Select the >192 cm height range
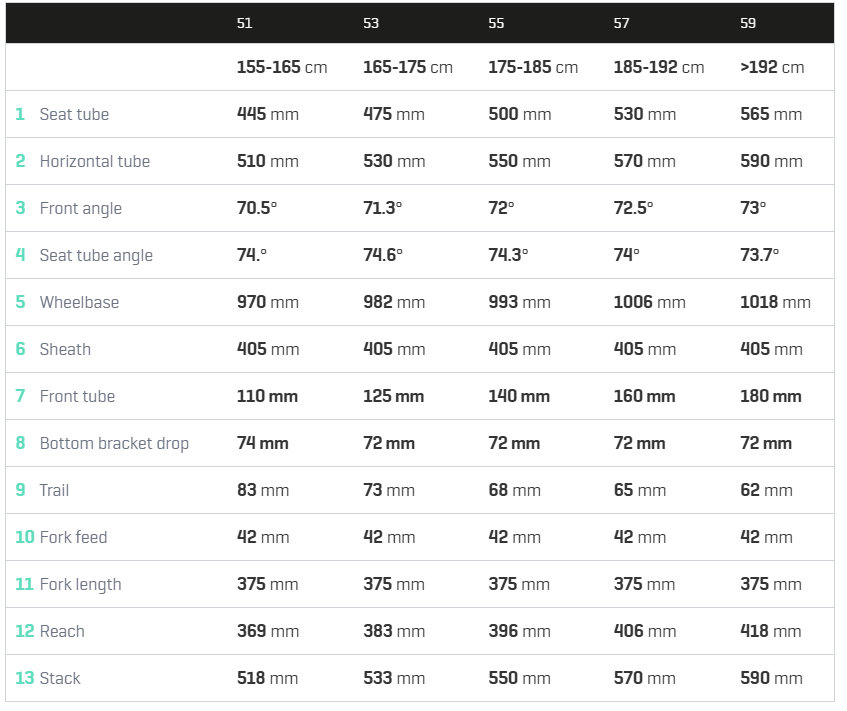Image resolution: width=847 pixels, height=711 pixels. (772, 67)
